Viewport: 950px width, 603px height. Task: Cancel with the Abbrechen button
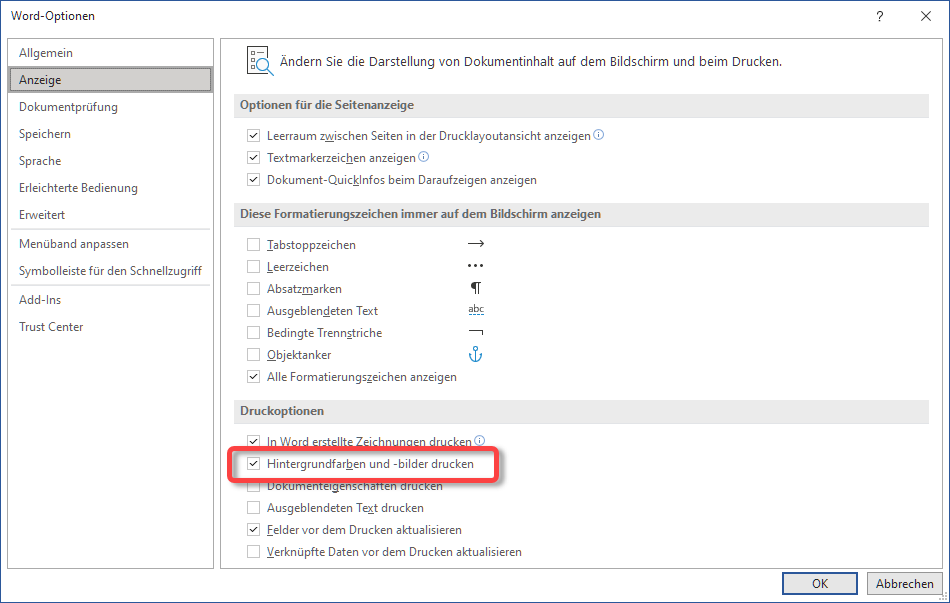[x=905, y=584]
